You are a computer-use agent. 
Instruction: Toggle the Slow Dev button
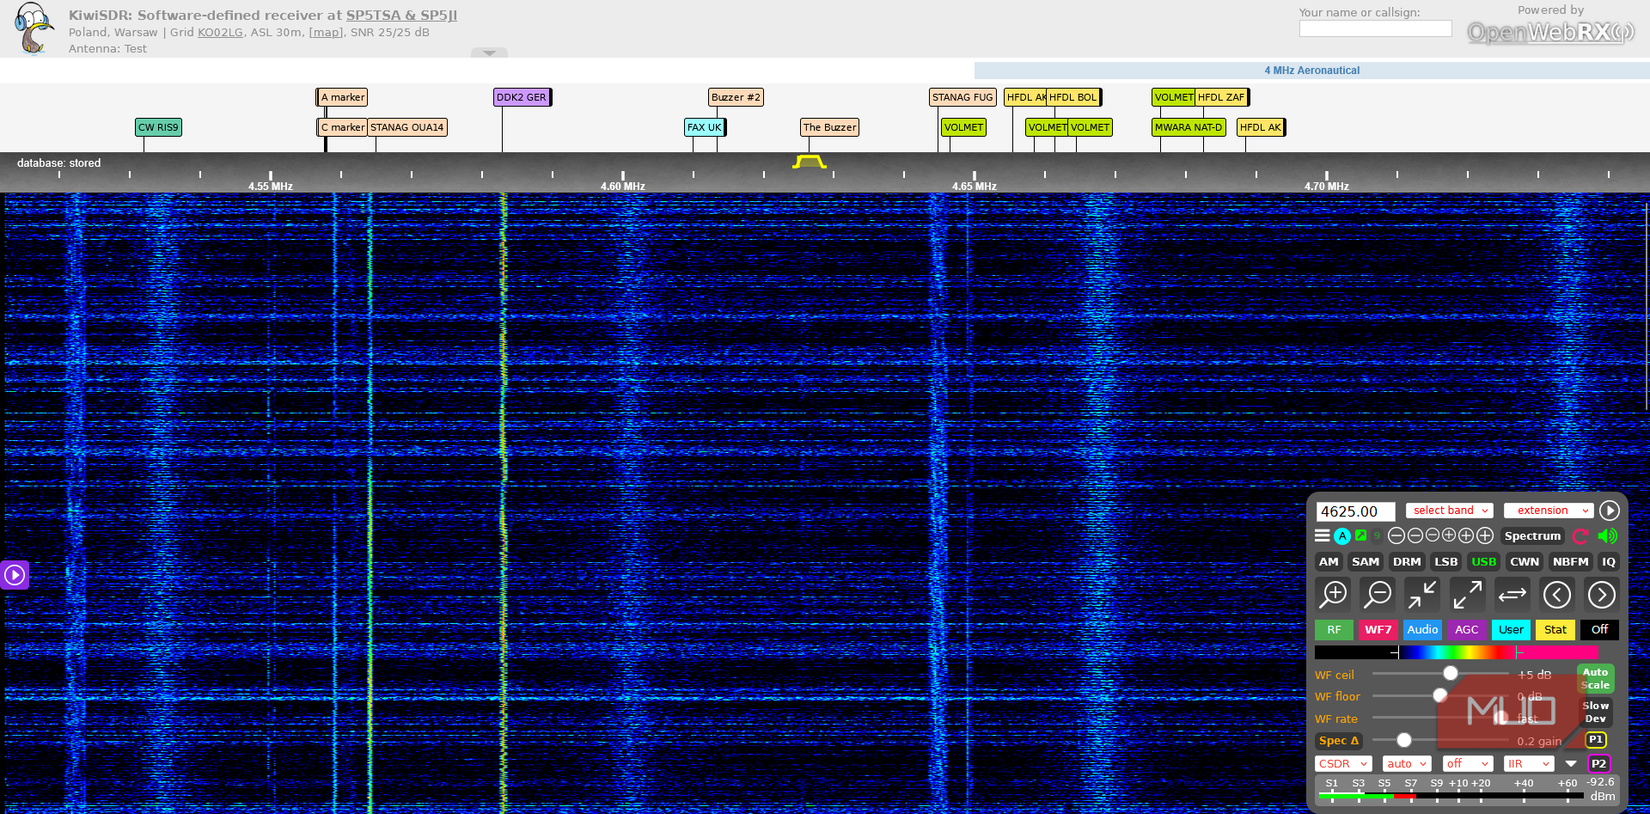(1595, 712)
